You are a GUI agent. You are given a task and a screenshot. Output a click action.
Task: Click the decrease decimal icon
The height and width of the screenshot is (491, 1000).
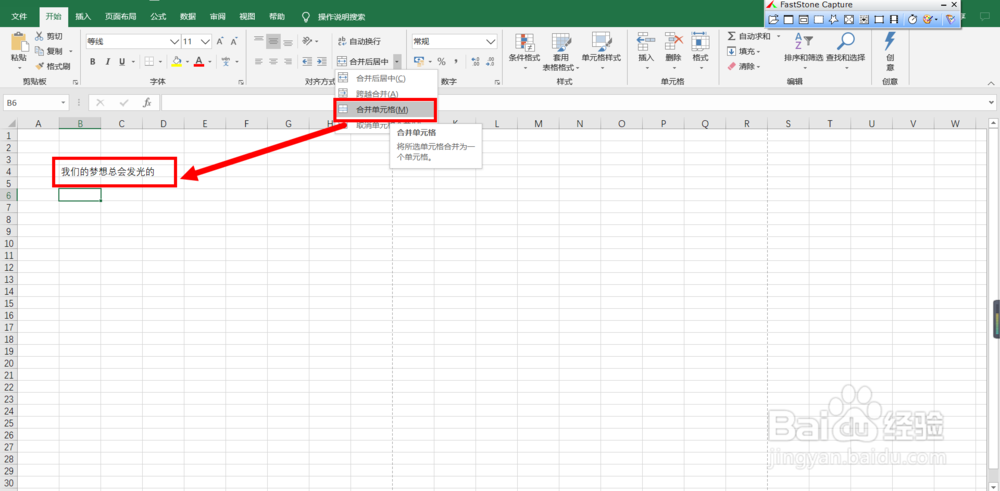pos(490,62)
